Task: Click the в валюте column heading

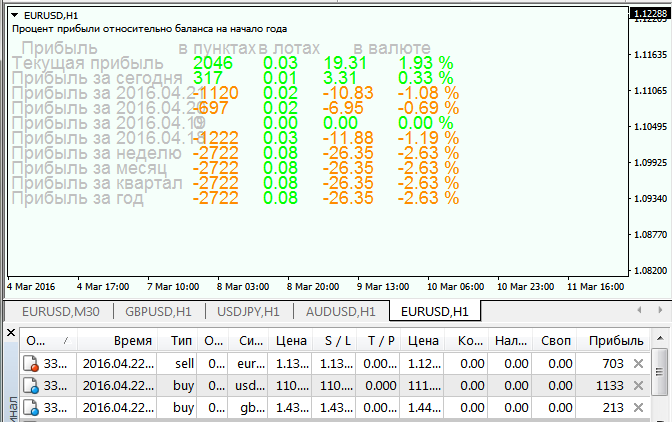Action: pos(392,48)
